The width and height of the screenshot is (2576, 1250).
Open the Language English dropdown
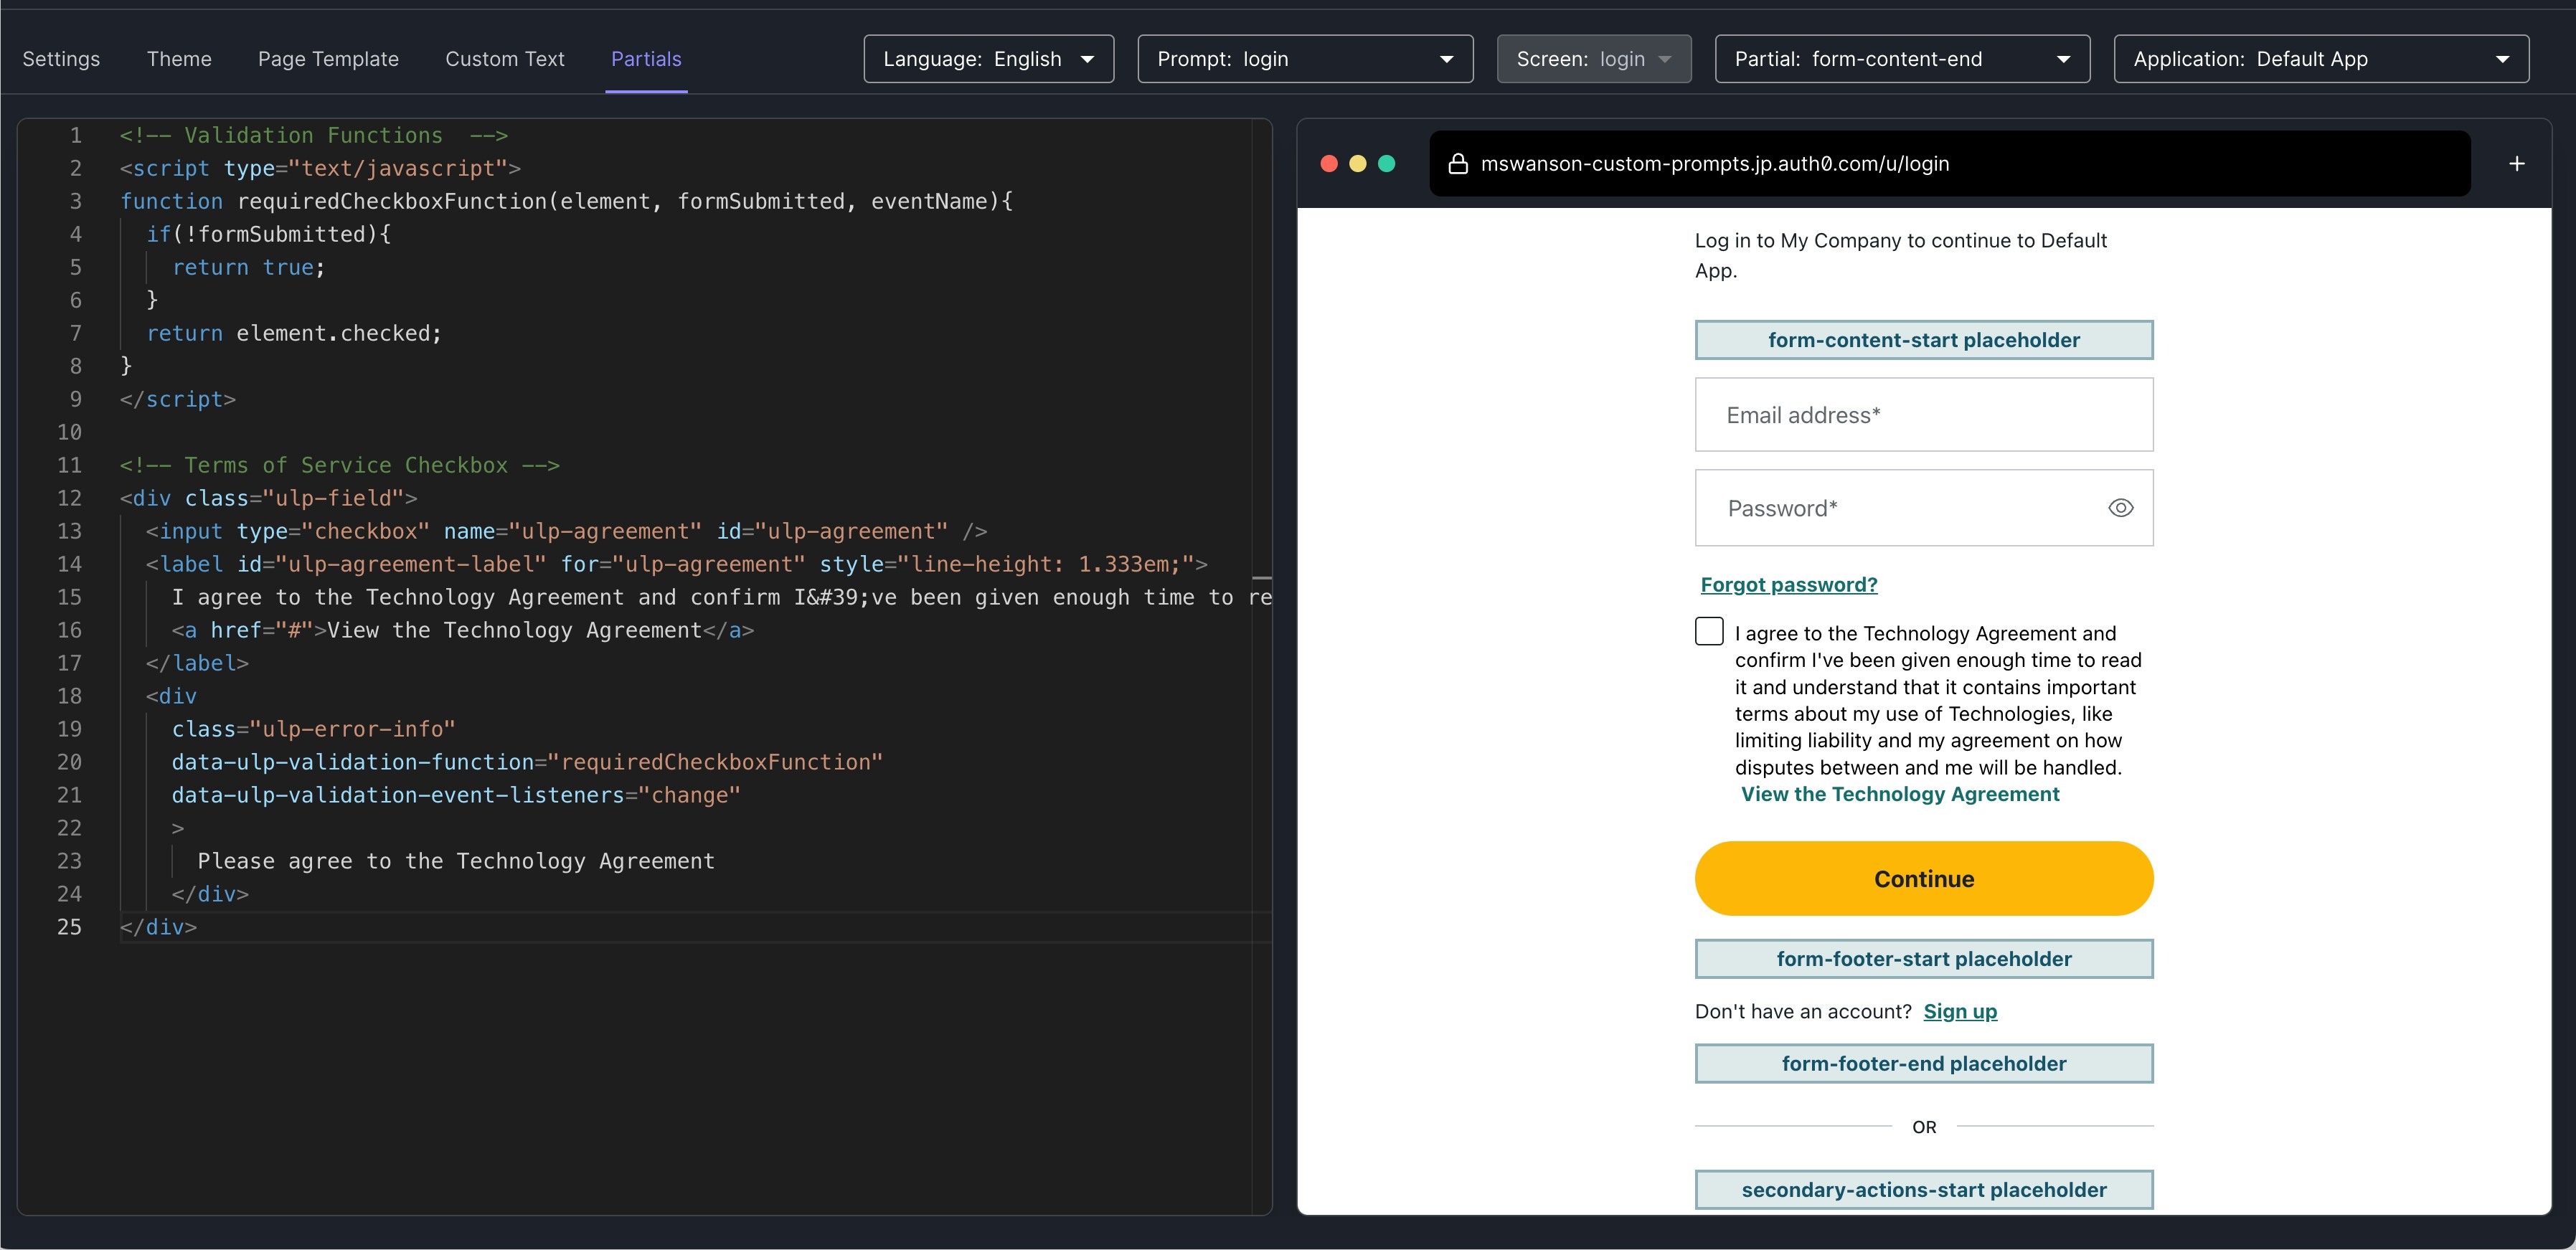[x=988, y=59]
